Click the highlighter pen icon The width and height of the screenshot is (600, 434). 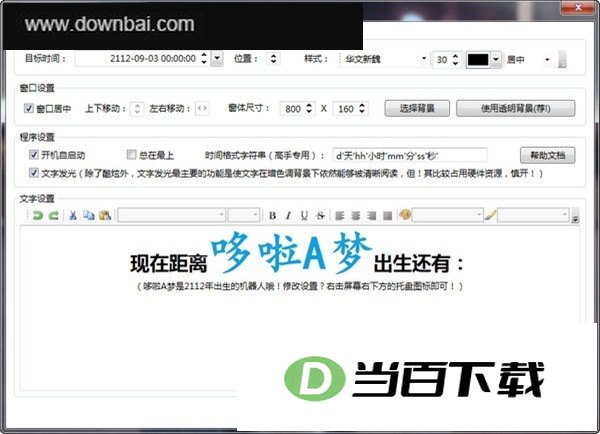pyautogui.click(x=490, y=215)
